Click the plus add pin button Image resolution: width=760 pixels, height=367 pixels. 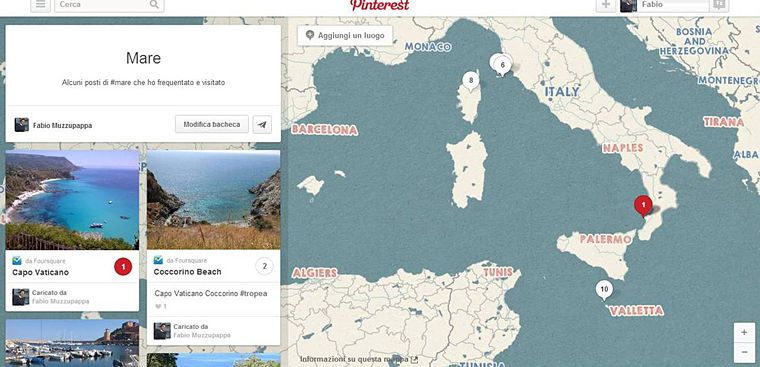coord(605,4)
